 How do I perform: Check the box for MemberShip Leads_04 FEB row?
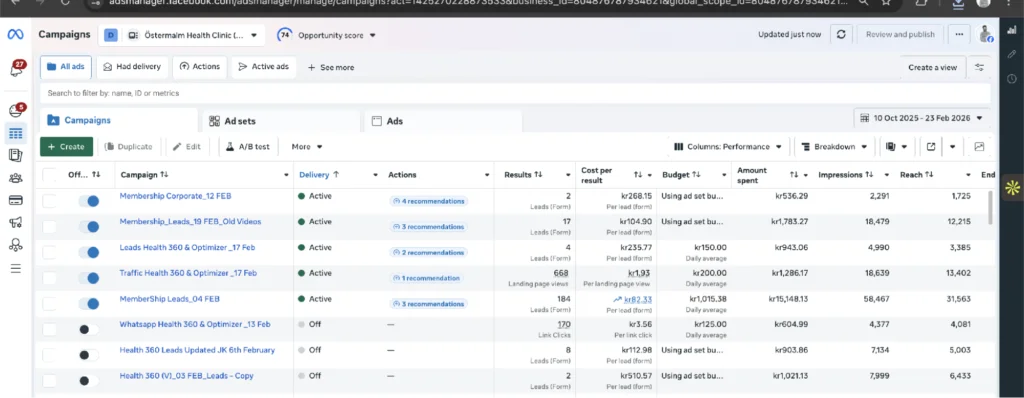tap(50, 304)
